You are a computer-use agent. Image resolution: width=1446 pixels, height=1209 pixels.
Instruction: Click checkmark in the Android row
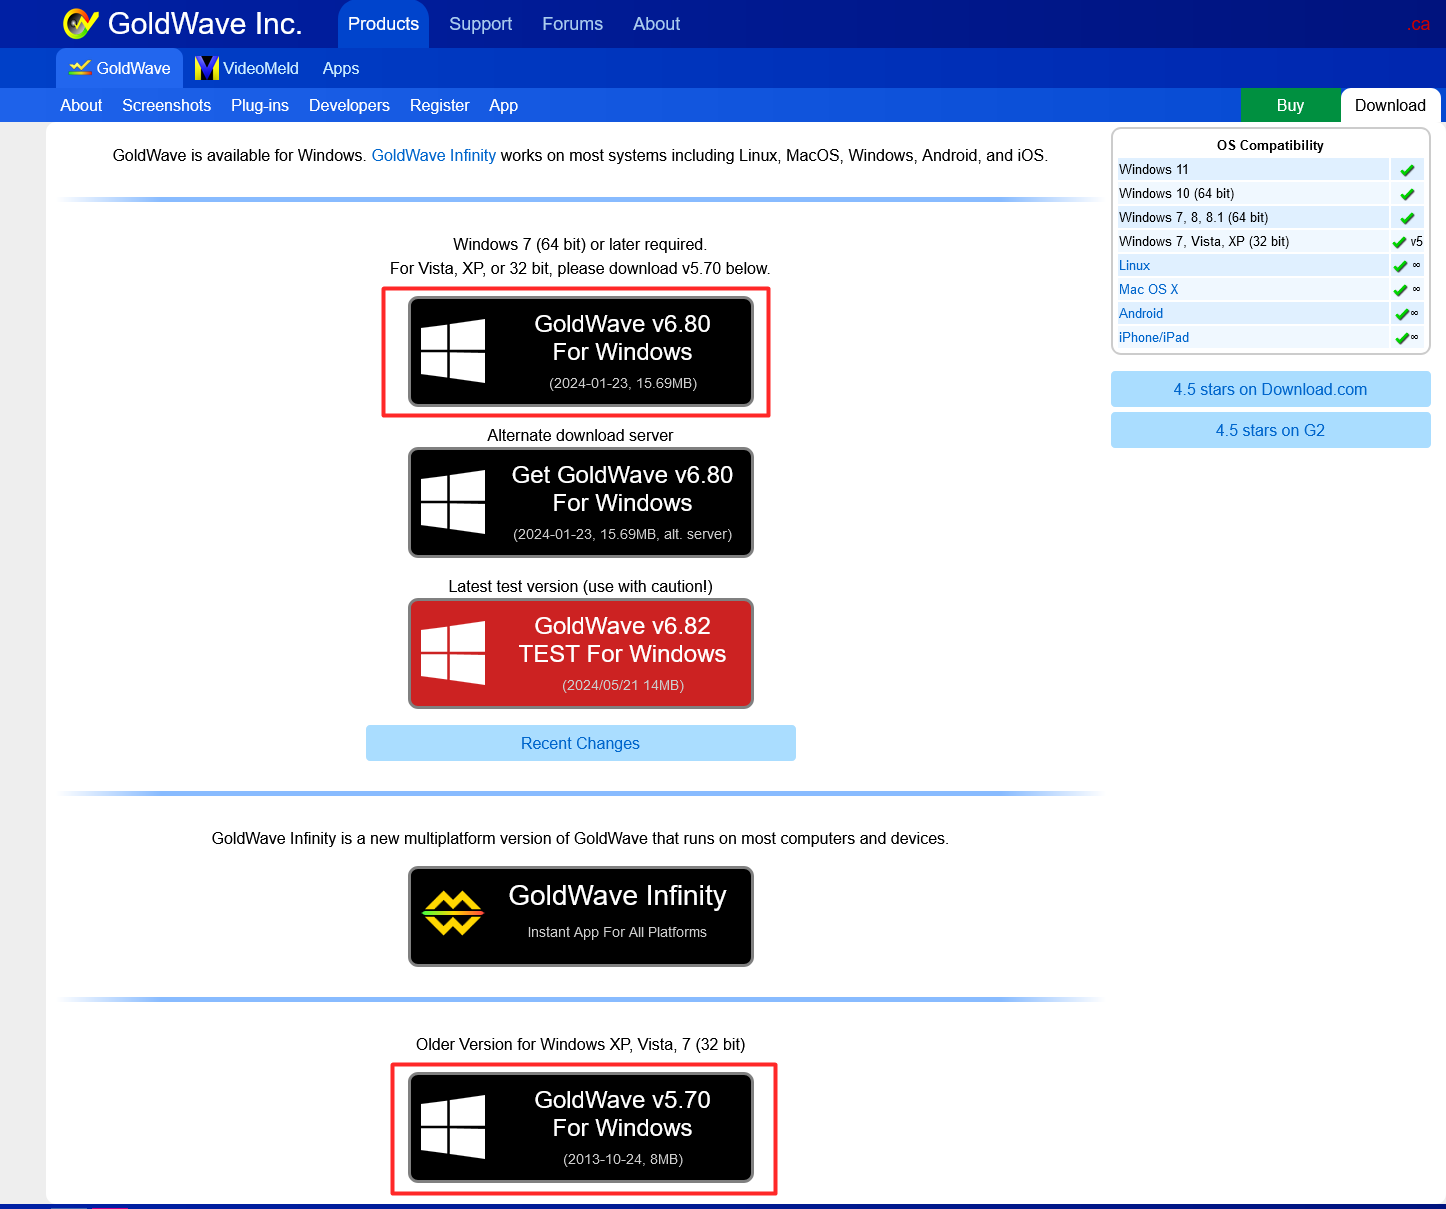[x=1401, y=314]
